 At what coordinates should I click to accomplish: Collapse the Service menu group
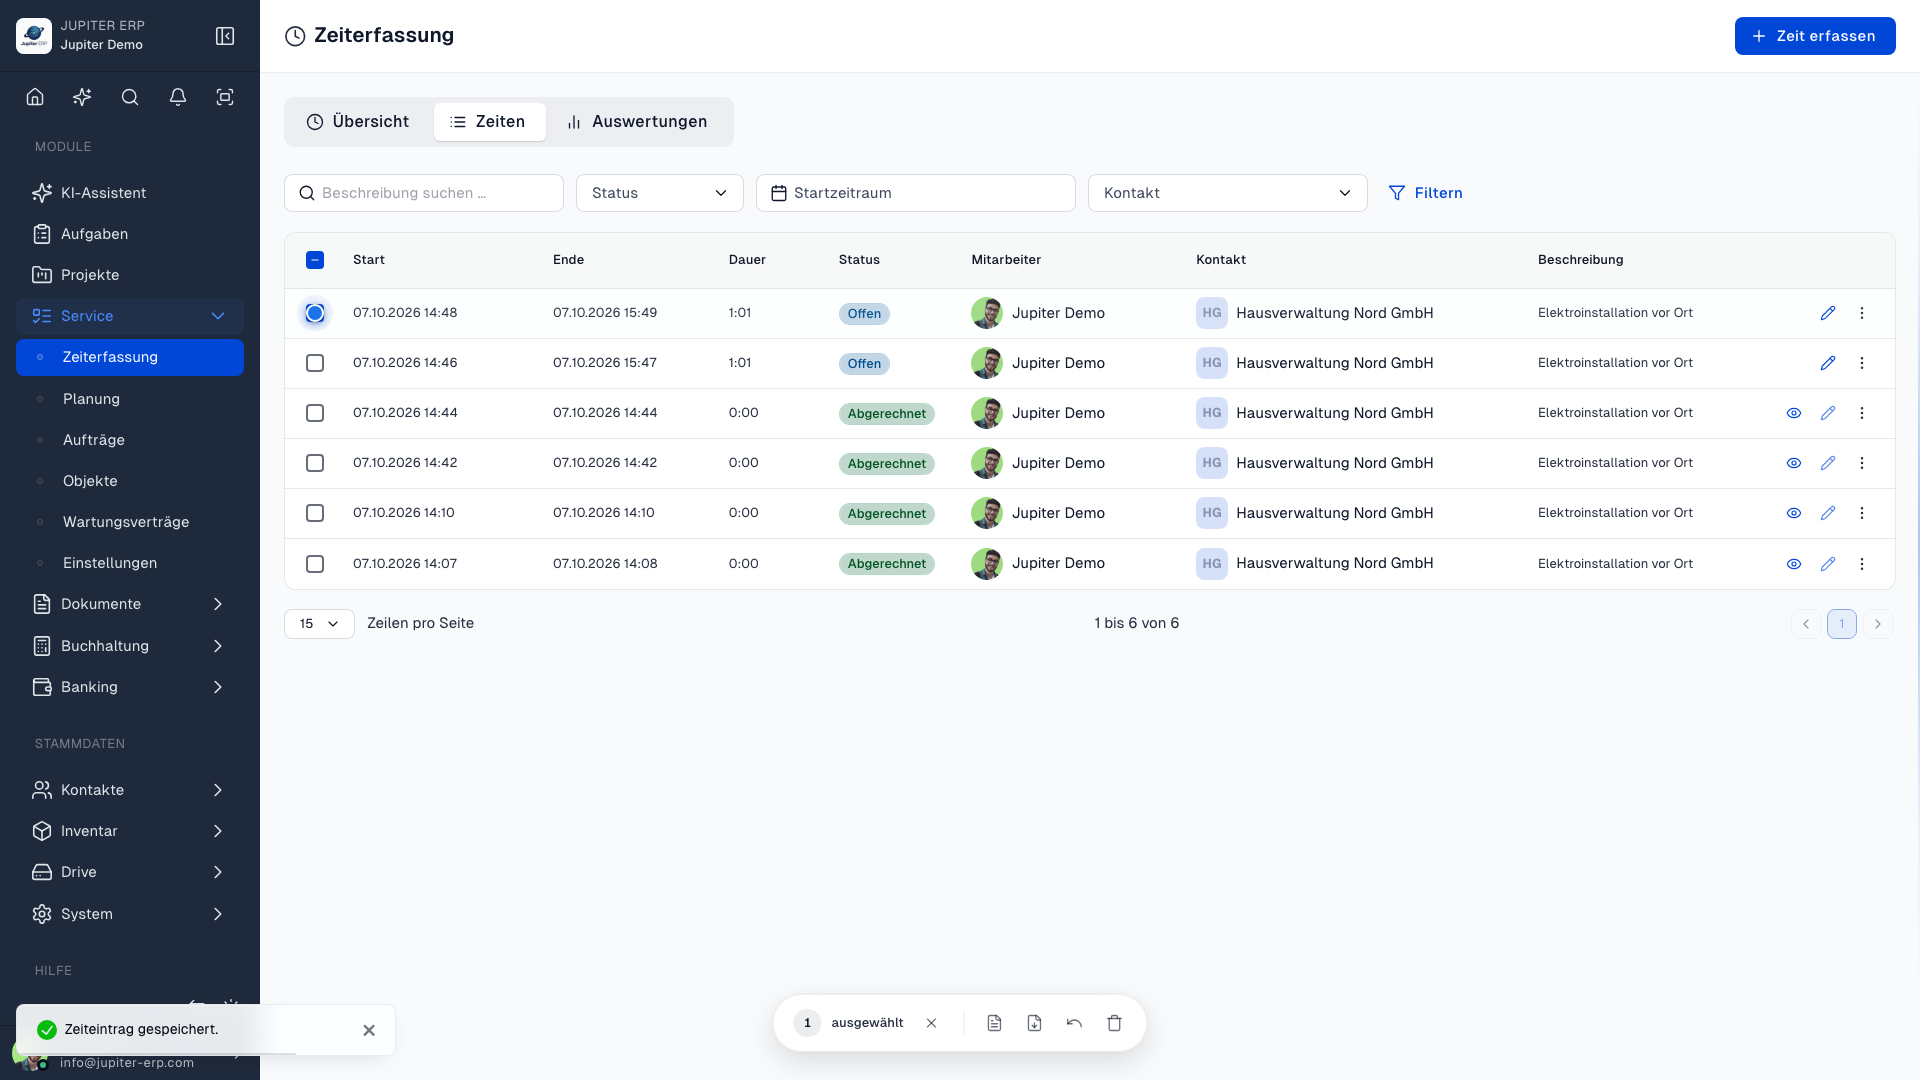click(x=130, y=316)
